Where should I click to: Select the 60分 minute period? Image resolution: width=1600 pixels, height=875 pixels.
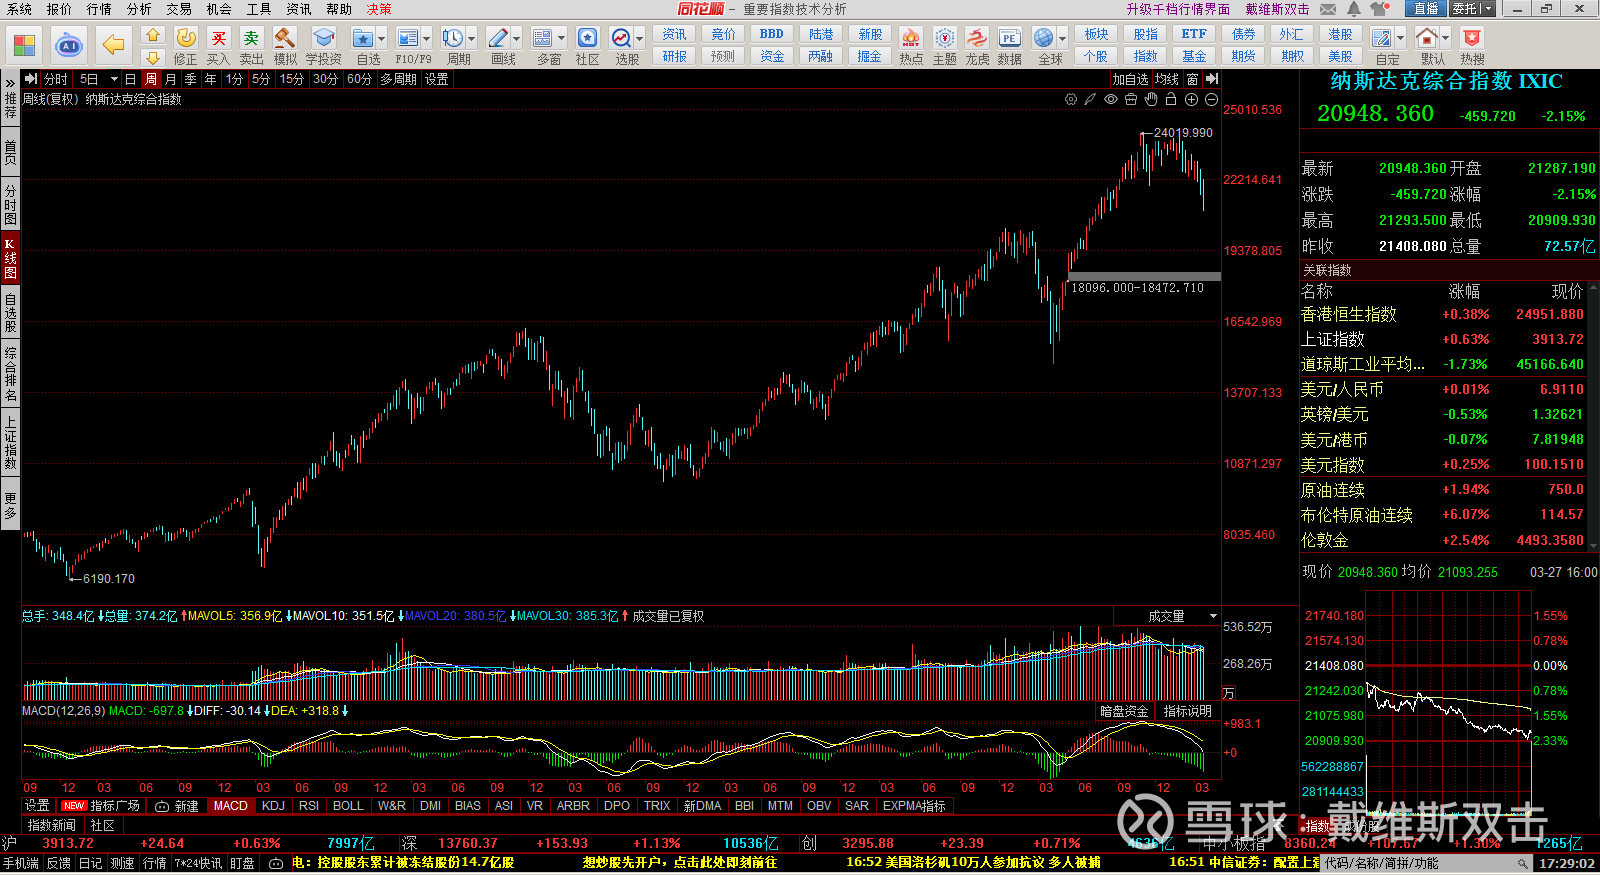coord(359,79)
